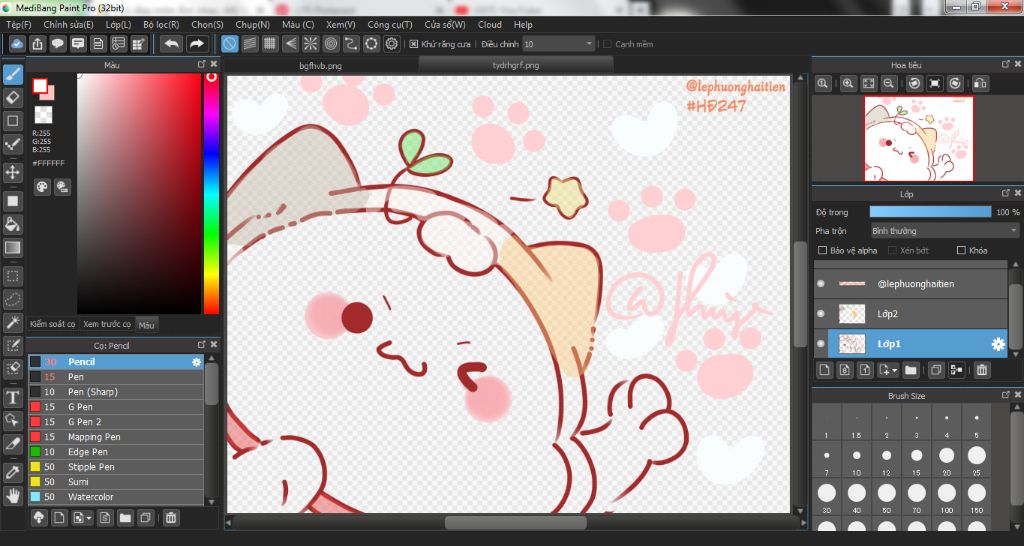Enable concentric circle snap guide
Viewport: 1024px width, 546px height.
coord(330,44)
